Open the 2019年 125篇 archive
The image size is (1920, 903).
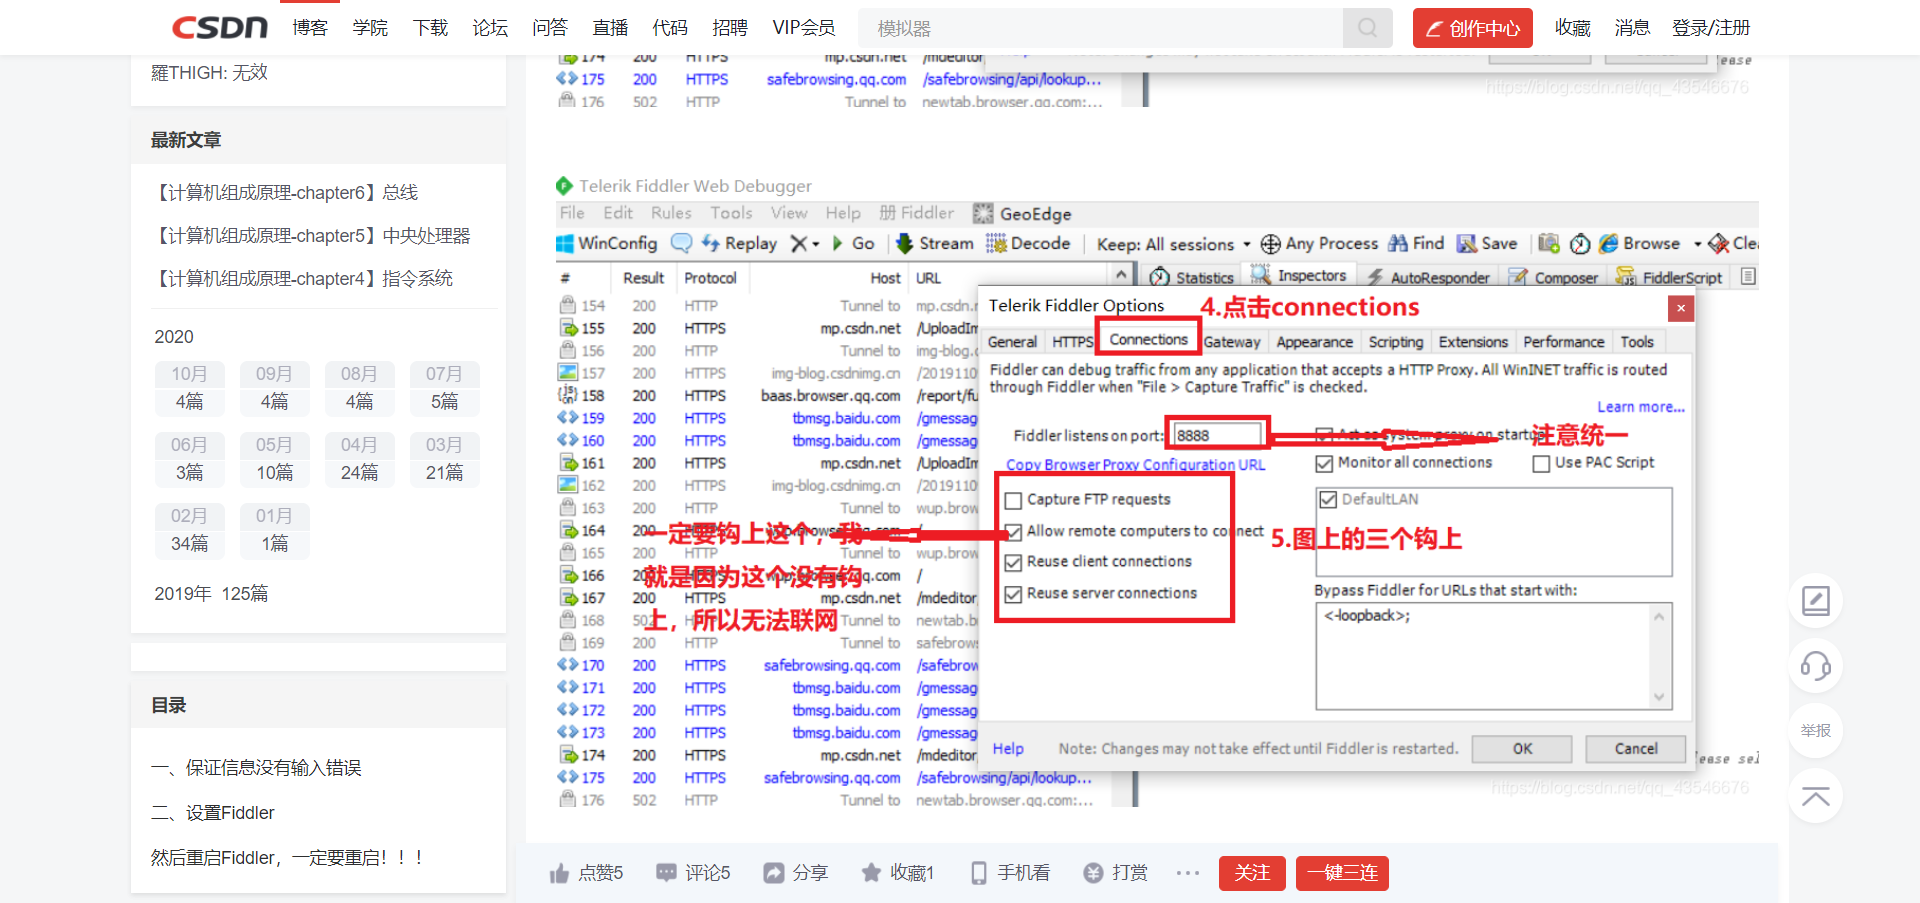coord(211,594)
